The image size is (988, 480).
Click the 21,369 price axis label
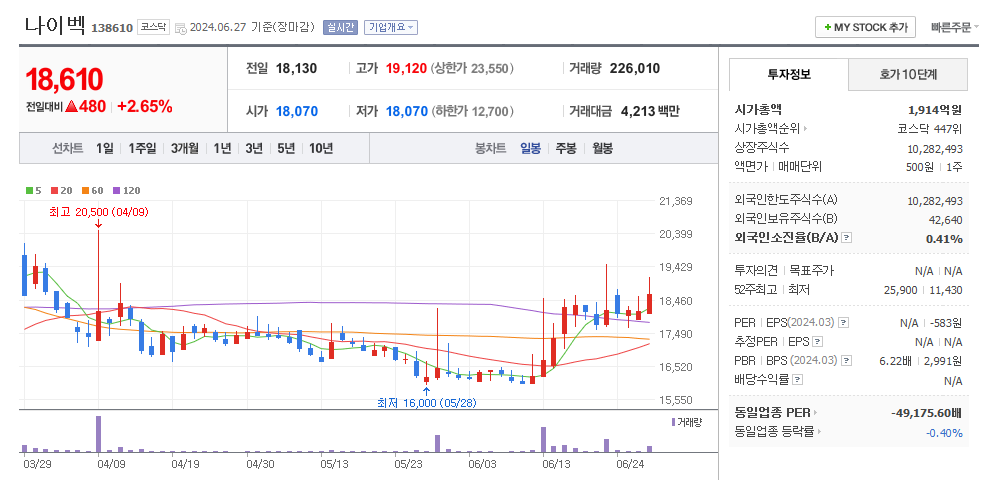click(x=675, y=202)
